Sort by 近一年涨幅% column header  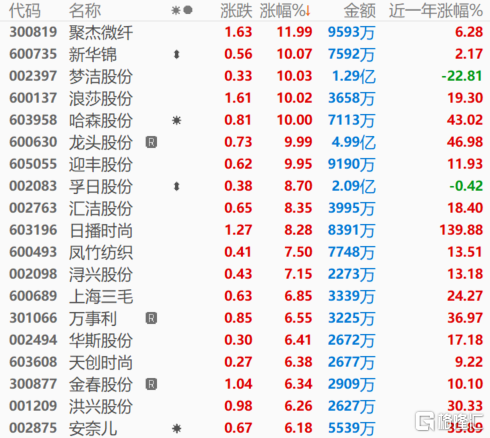436,11
